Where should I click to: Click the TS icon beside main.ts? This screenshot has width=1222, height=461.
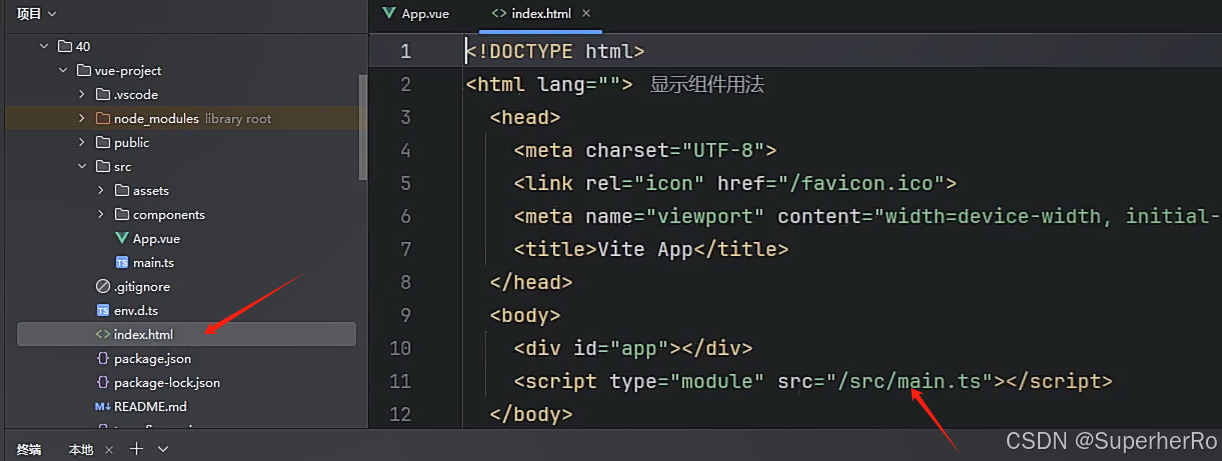pos(122,262)
